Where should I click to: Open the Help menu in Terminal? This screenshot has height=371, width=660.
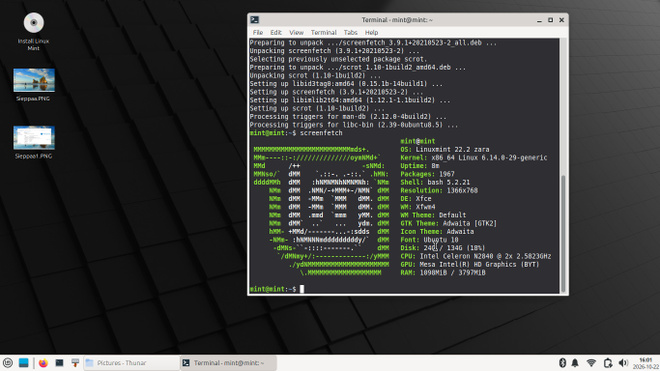371,32
